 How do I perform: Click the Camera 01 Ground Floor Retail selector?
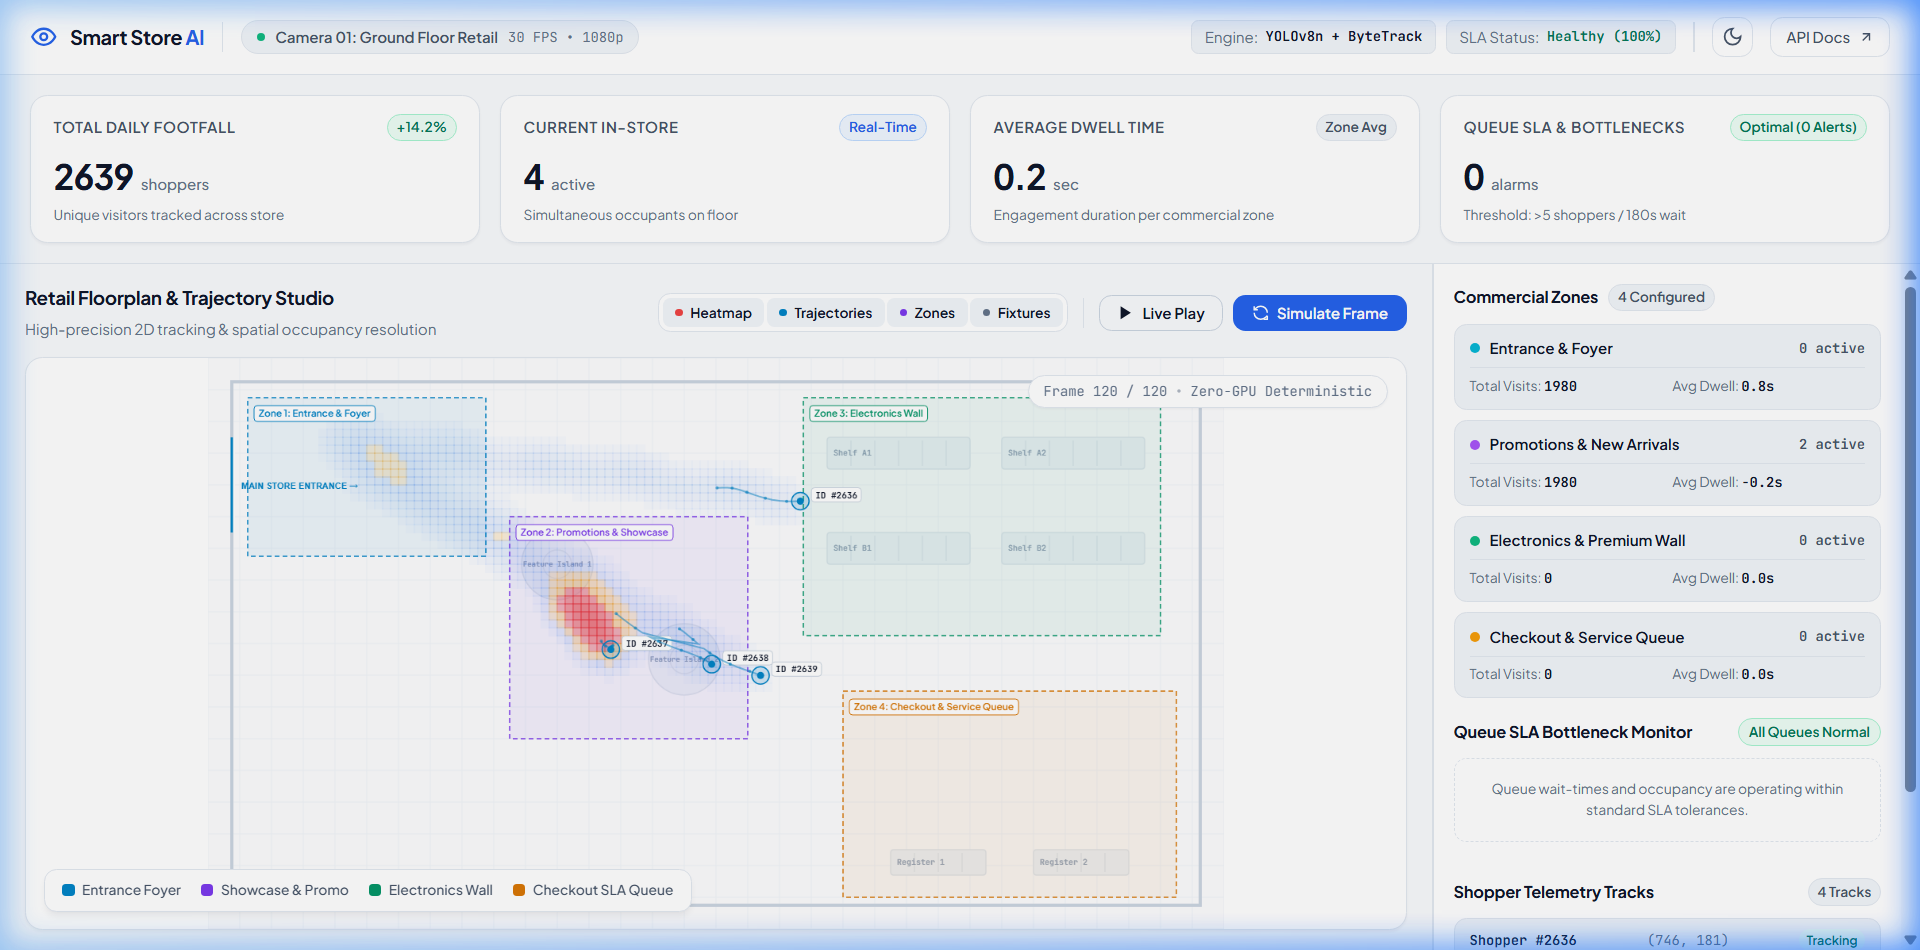[440, 37]
